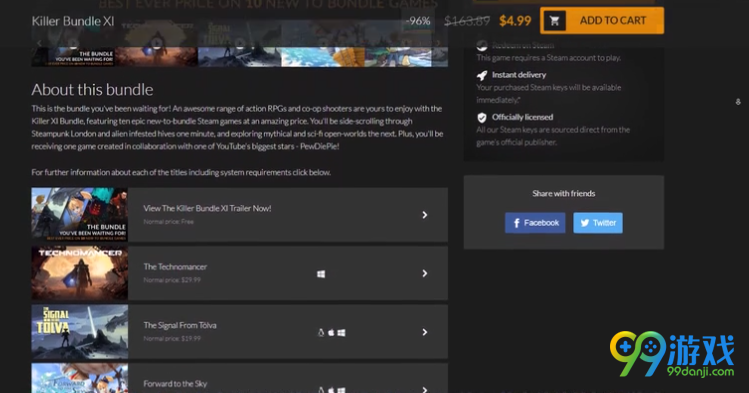Image resolution: width=749 pixels, height=393 pixels.
Task: Click Normal price $19.99 text
Action: click(172, 339)
